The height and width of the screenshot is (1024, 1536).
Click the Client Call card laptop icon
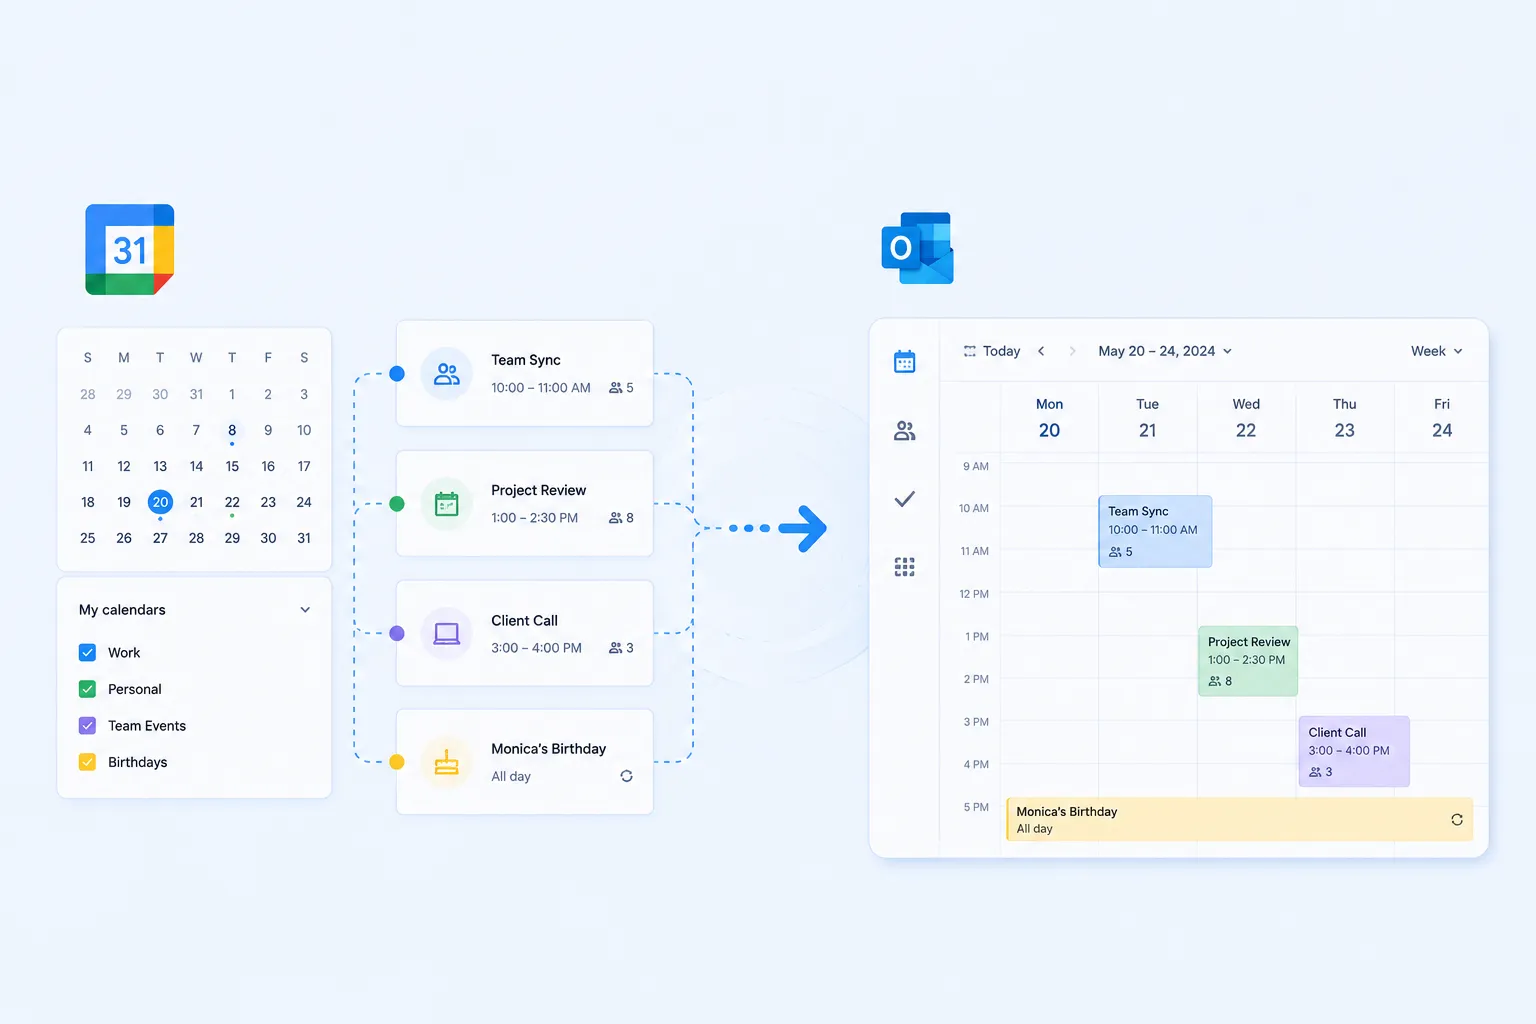point(447,633)
